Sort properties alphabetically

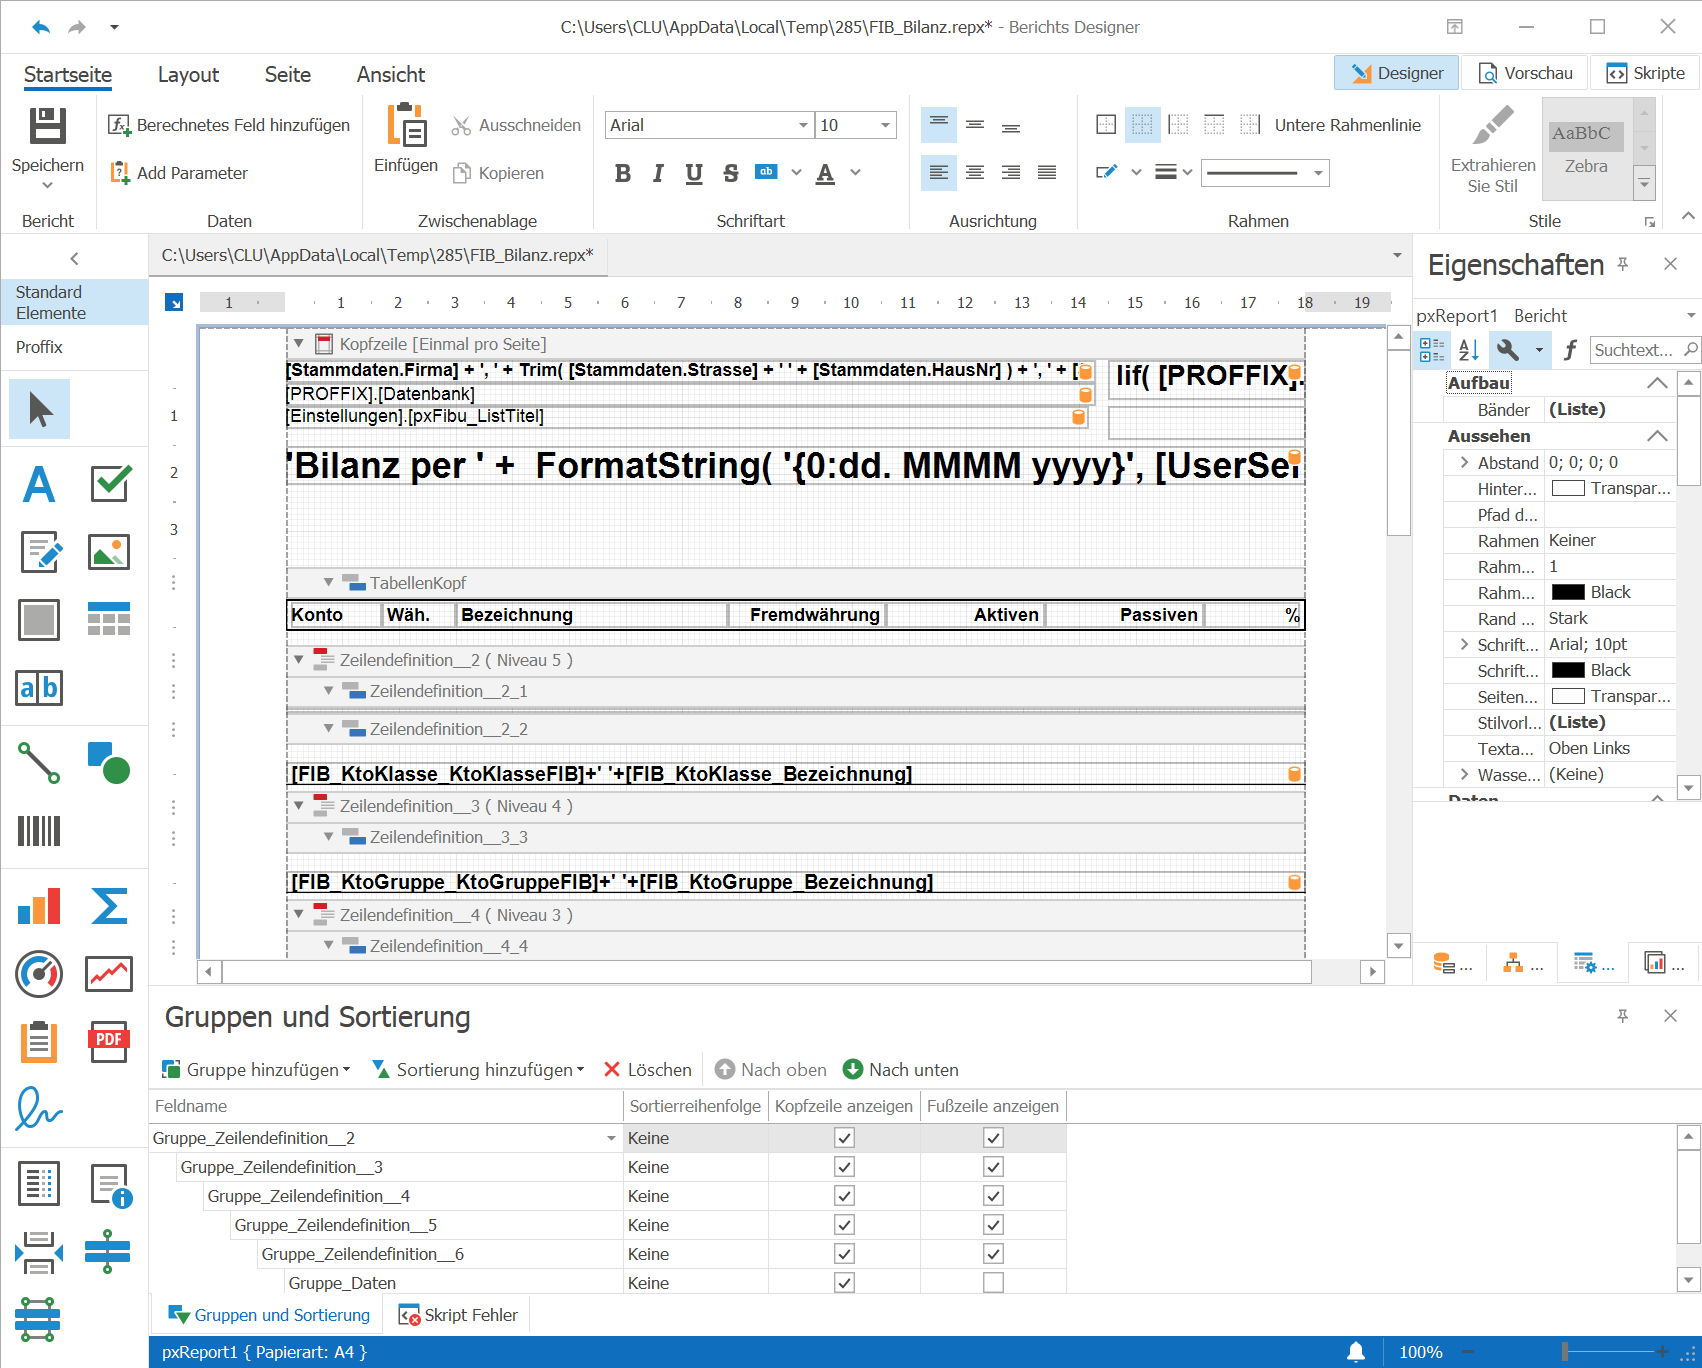point(1469,350)
